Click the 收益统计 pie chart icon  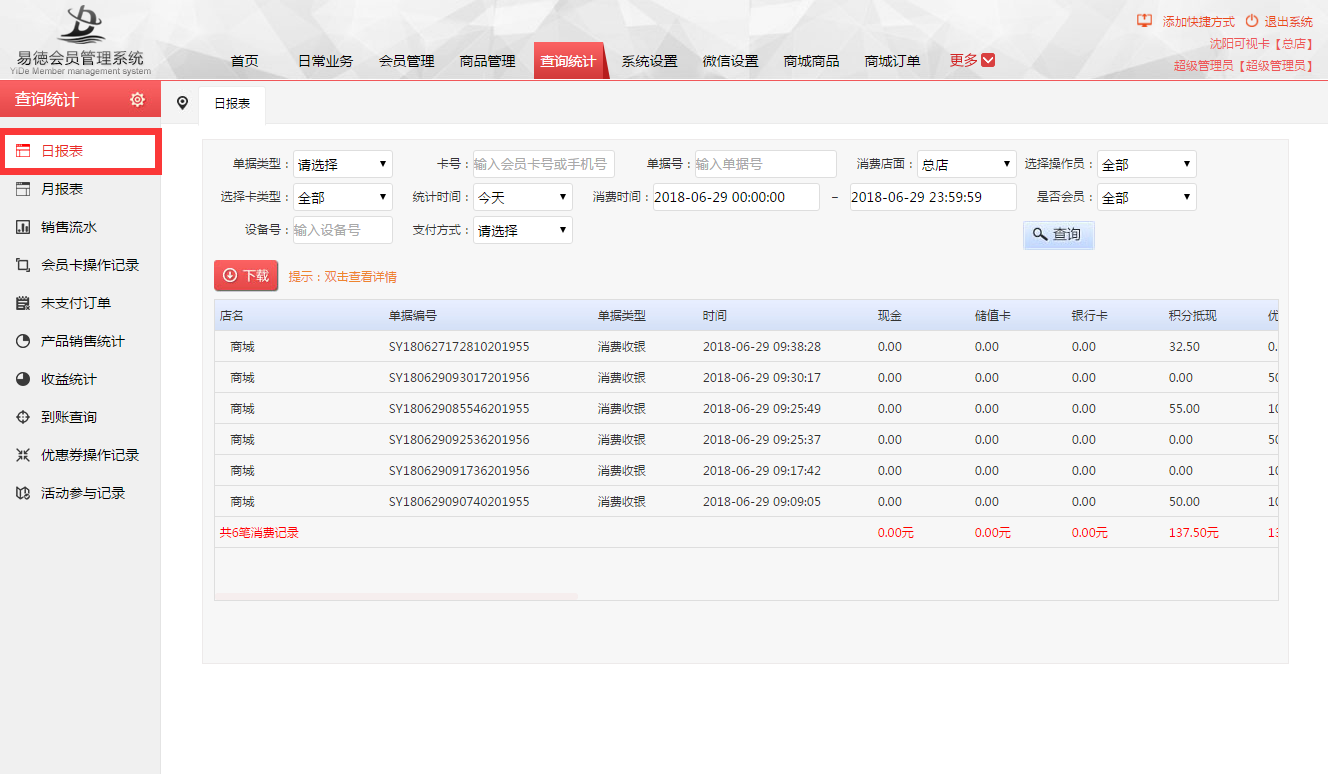(x=23, y=379)
